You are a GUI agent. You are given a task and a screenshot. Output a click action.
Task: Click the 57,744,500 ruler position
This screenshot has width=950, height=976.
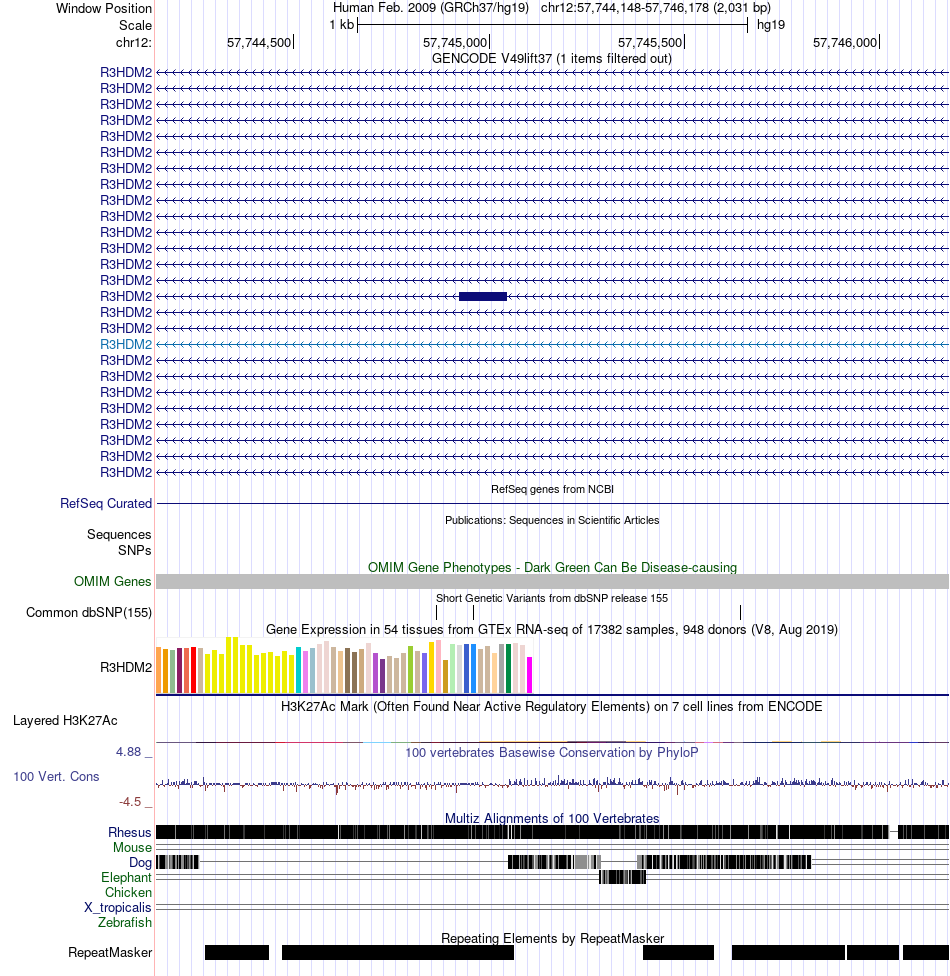[x=259, y=43]
